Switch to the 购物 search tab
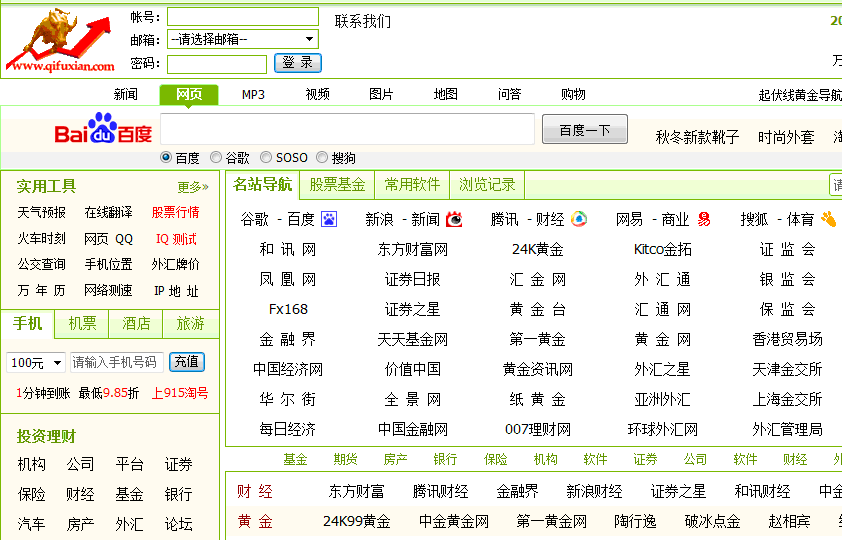The width and height of the screenshot is (842, 540). coord(573,94)
